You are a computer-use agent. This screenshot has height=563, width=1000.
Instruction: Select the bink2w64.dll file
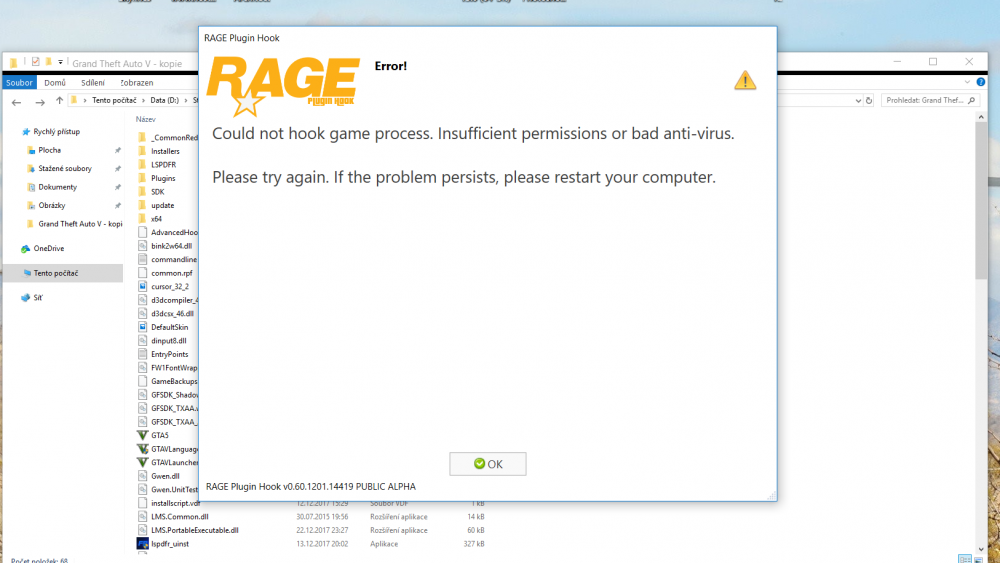(171, 245)
